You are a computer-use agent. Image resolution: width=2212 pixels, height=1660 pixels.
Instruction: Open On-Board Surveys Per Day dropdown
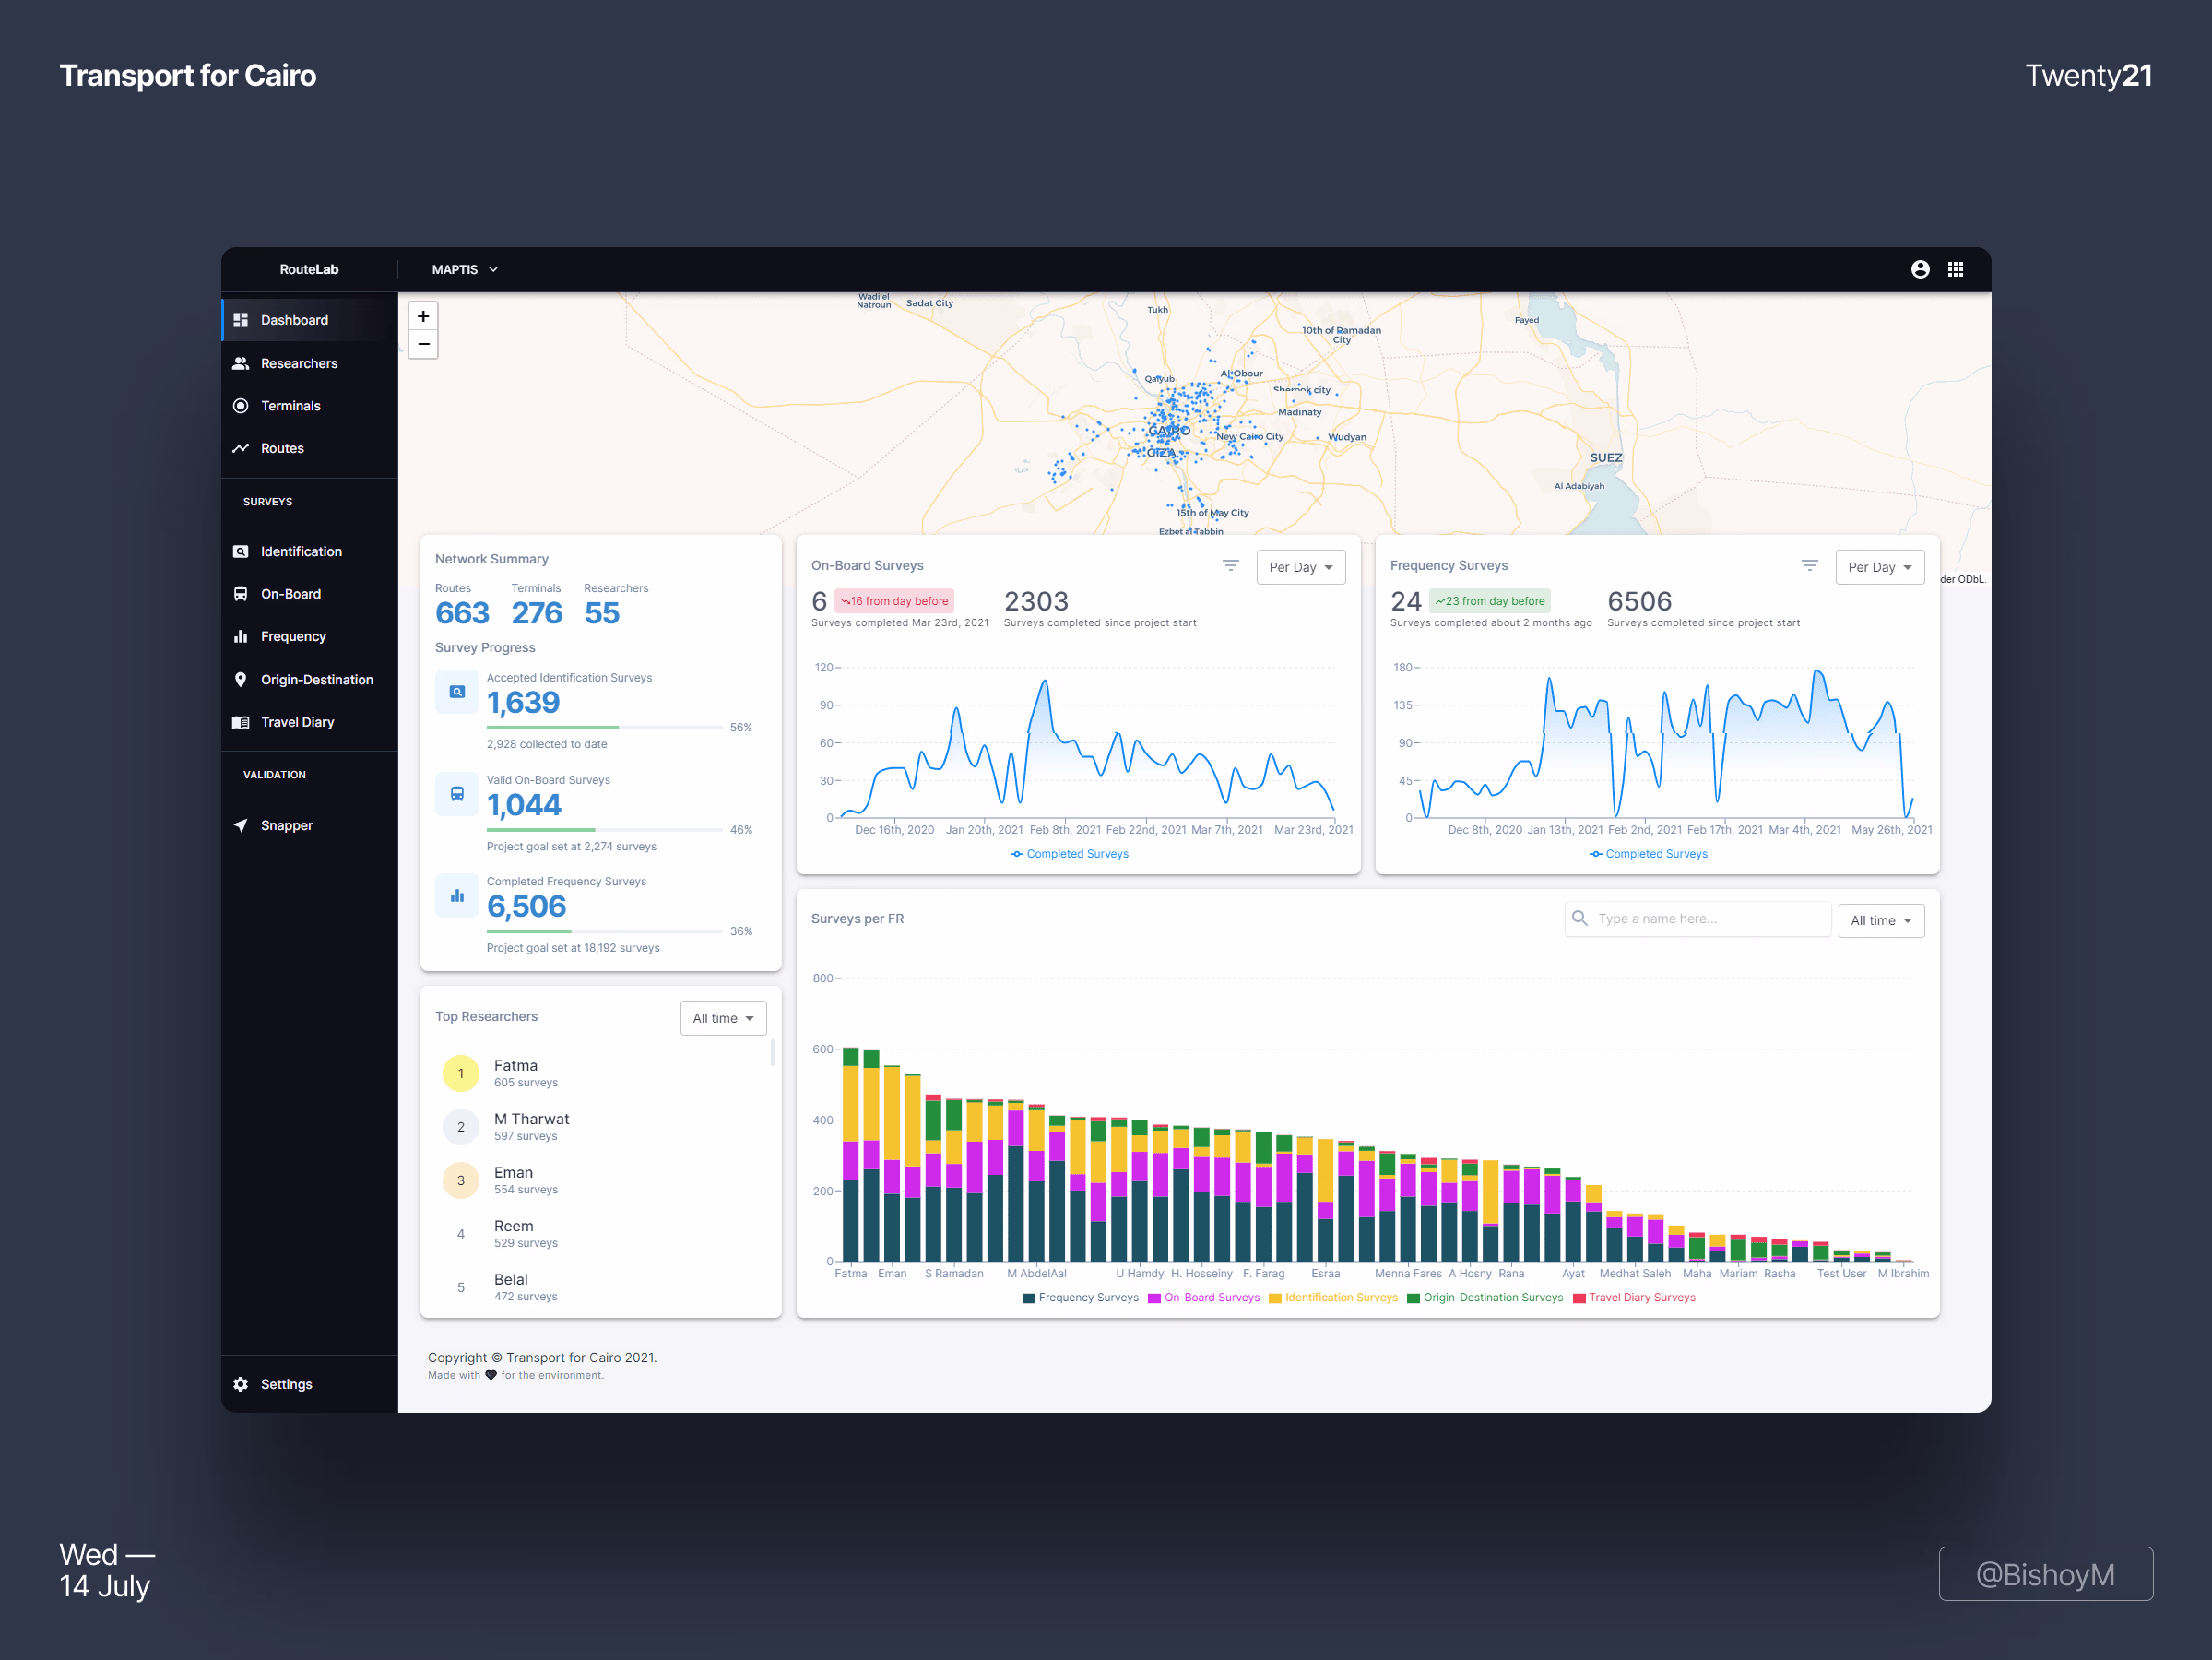point(1300,567)
